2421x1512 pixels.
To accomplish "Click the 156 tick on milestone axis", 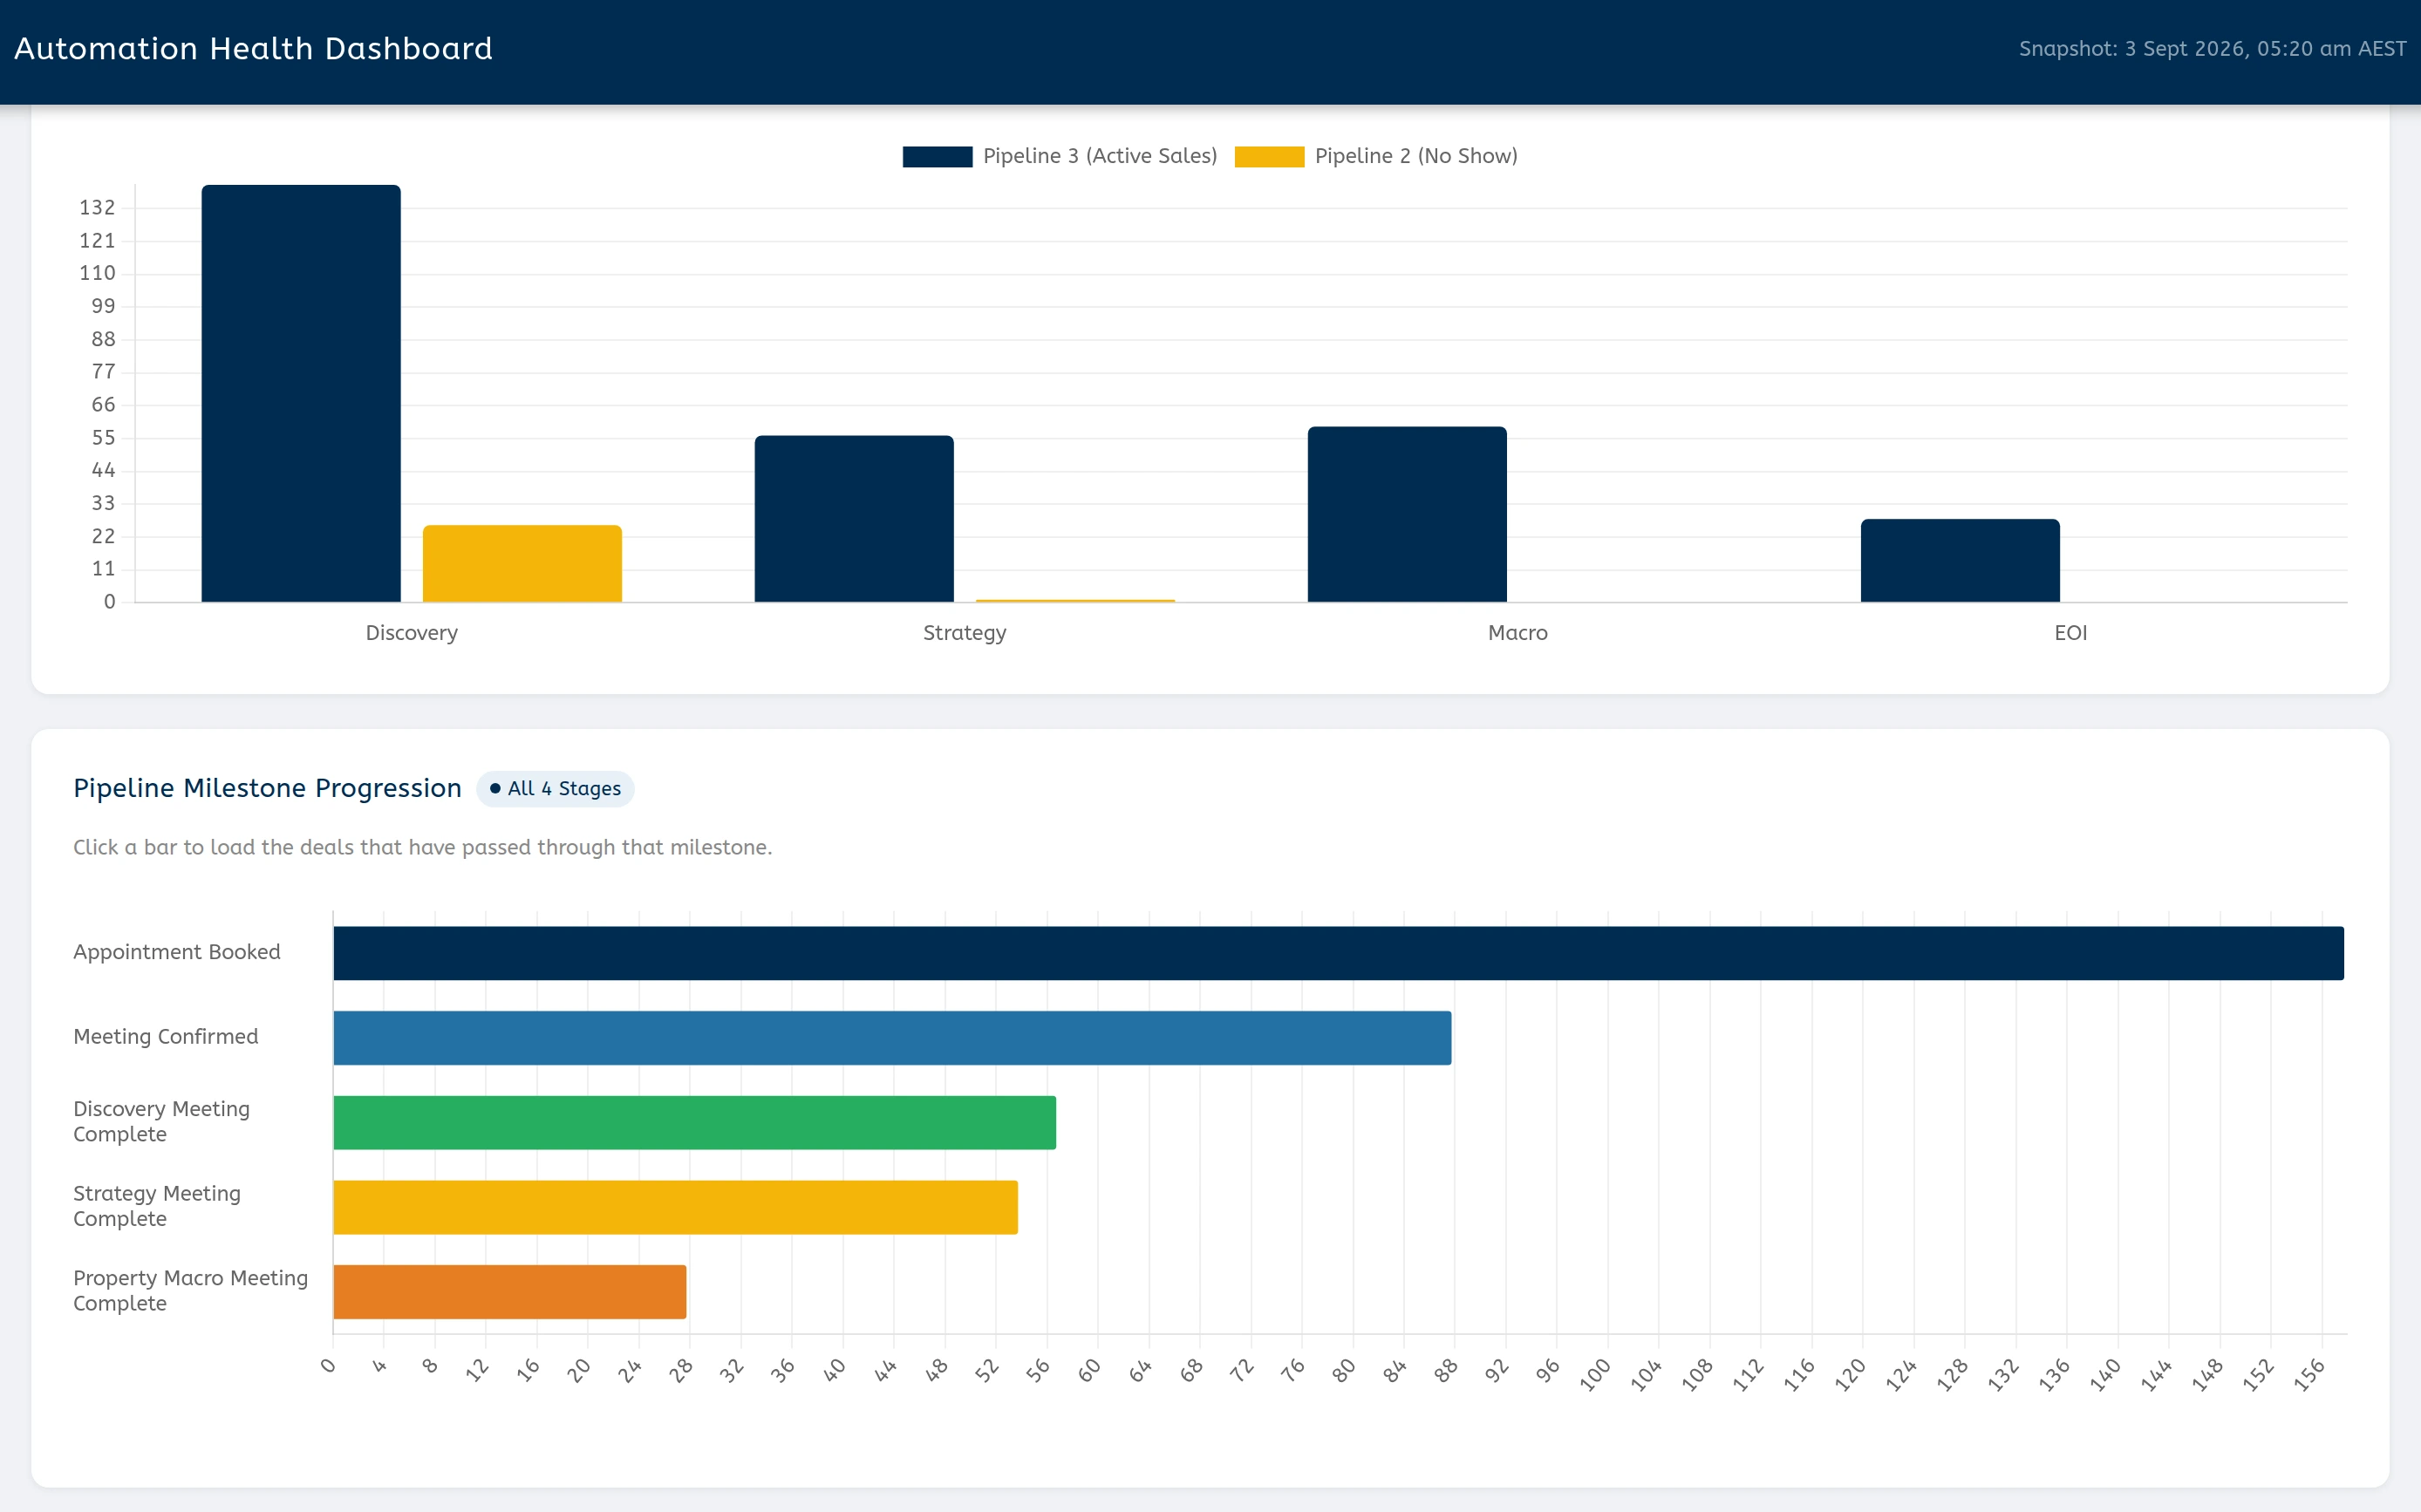I will [2308, 1376].
